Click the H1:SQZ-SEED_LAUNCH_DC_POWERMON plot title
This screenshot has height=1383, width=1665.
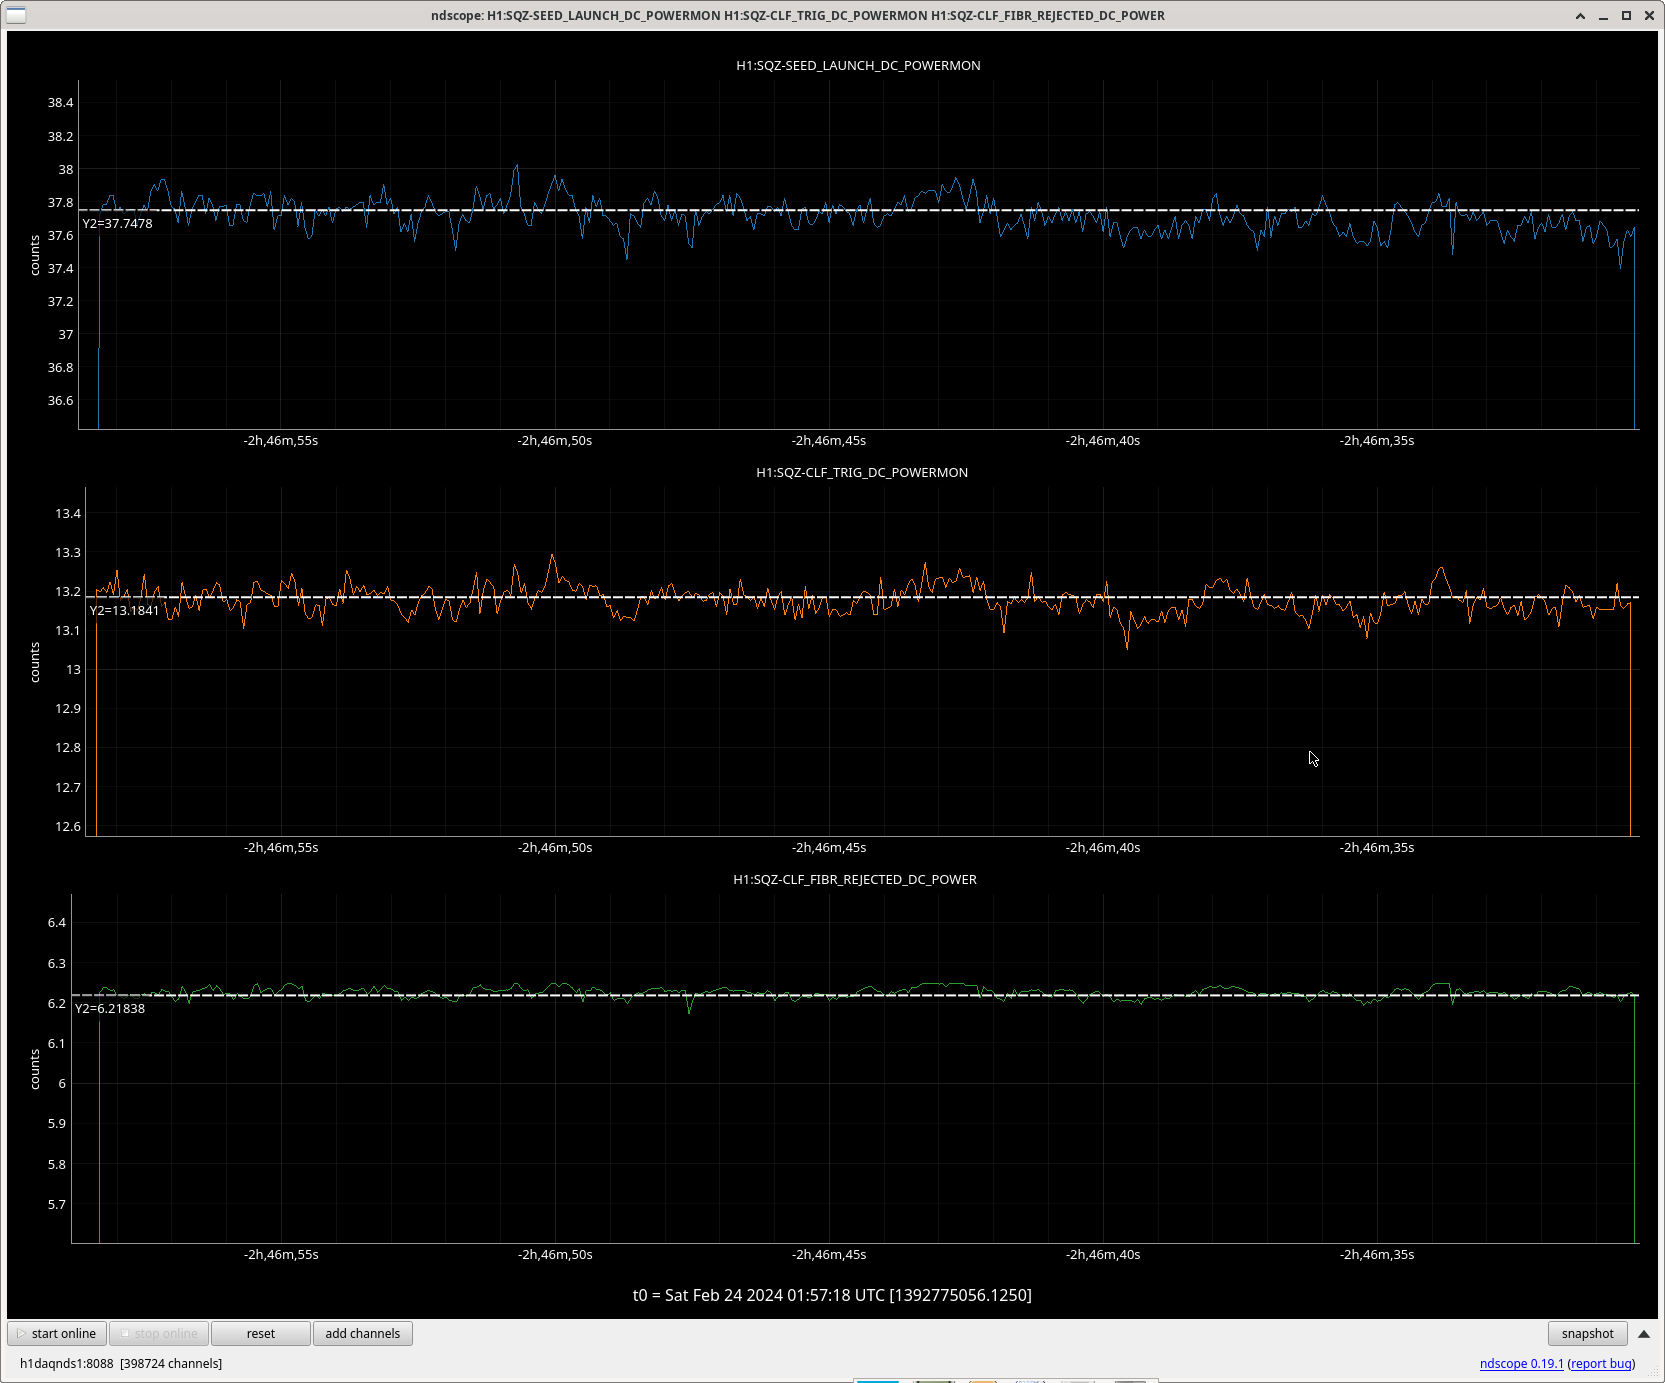858,66
